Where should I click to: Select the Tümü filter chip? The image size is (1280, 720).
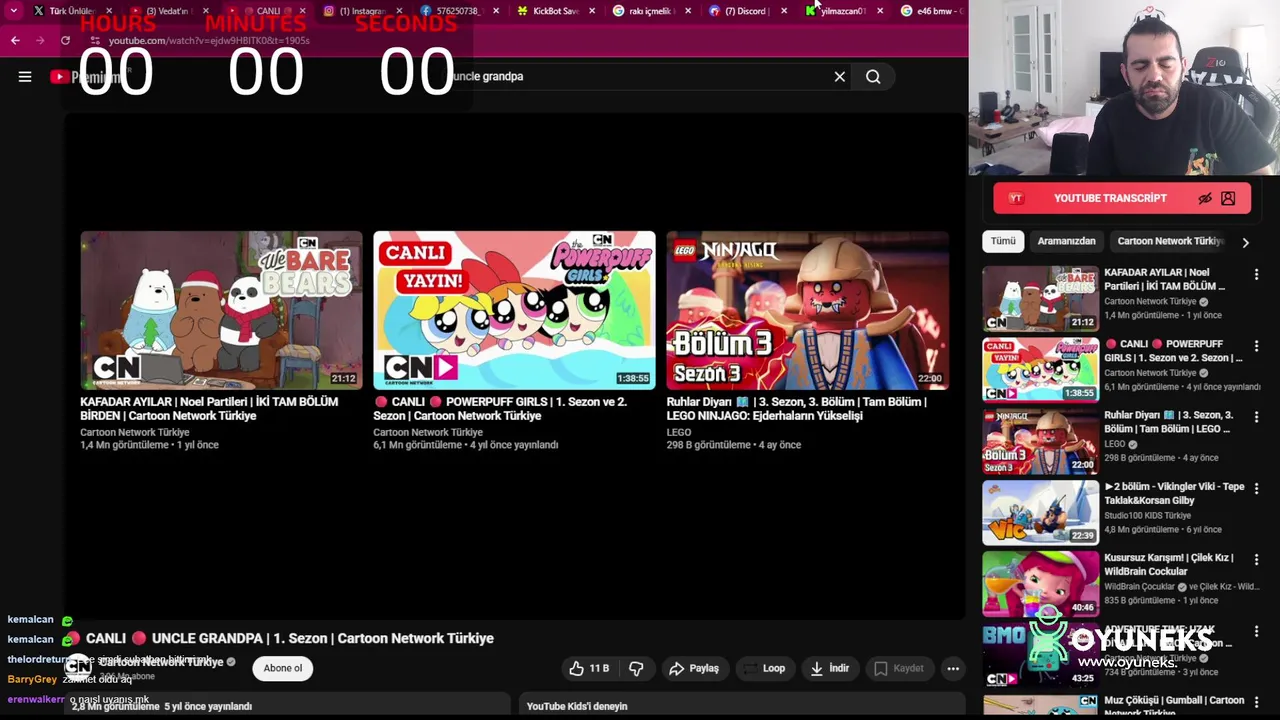point(1003,241)
